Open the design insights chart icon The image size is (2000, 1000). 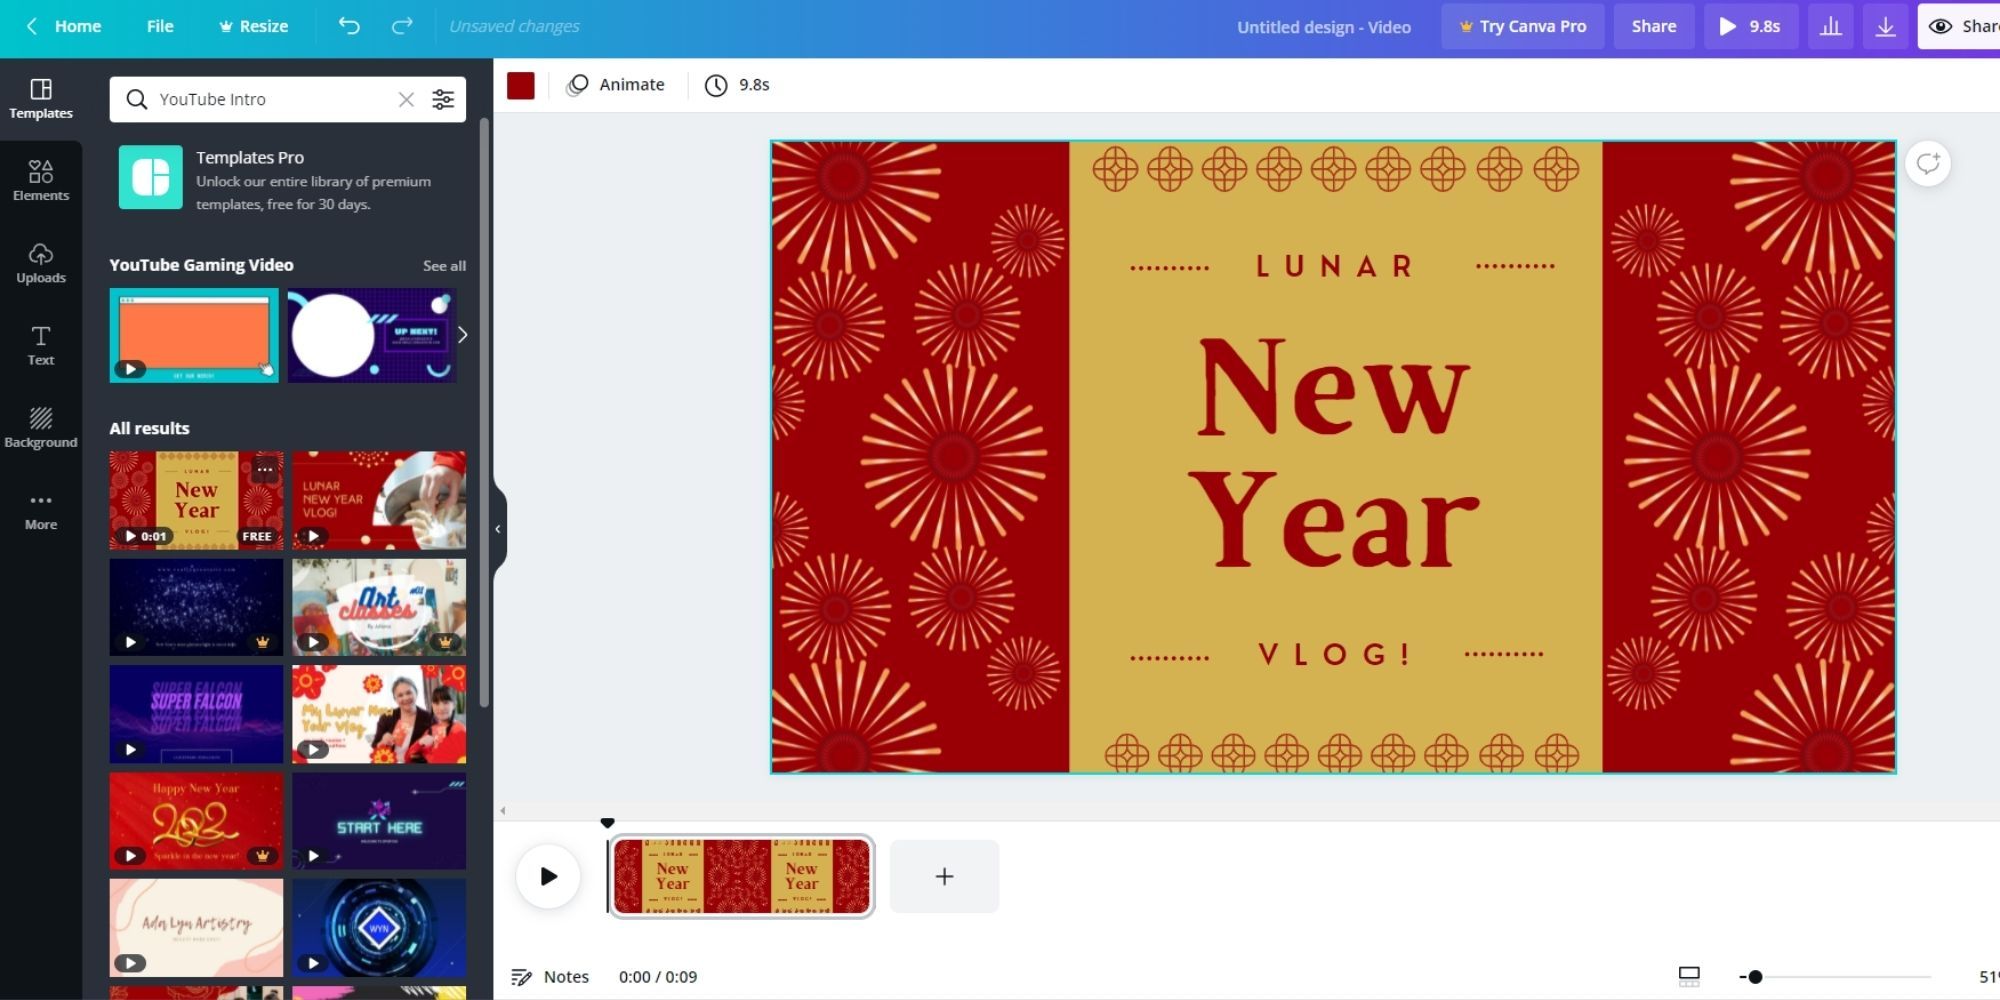(1831, 26)
